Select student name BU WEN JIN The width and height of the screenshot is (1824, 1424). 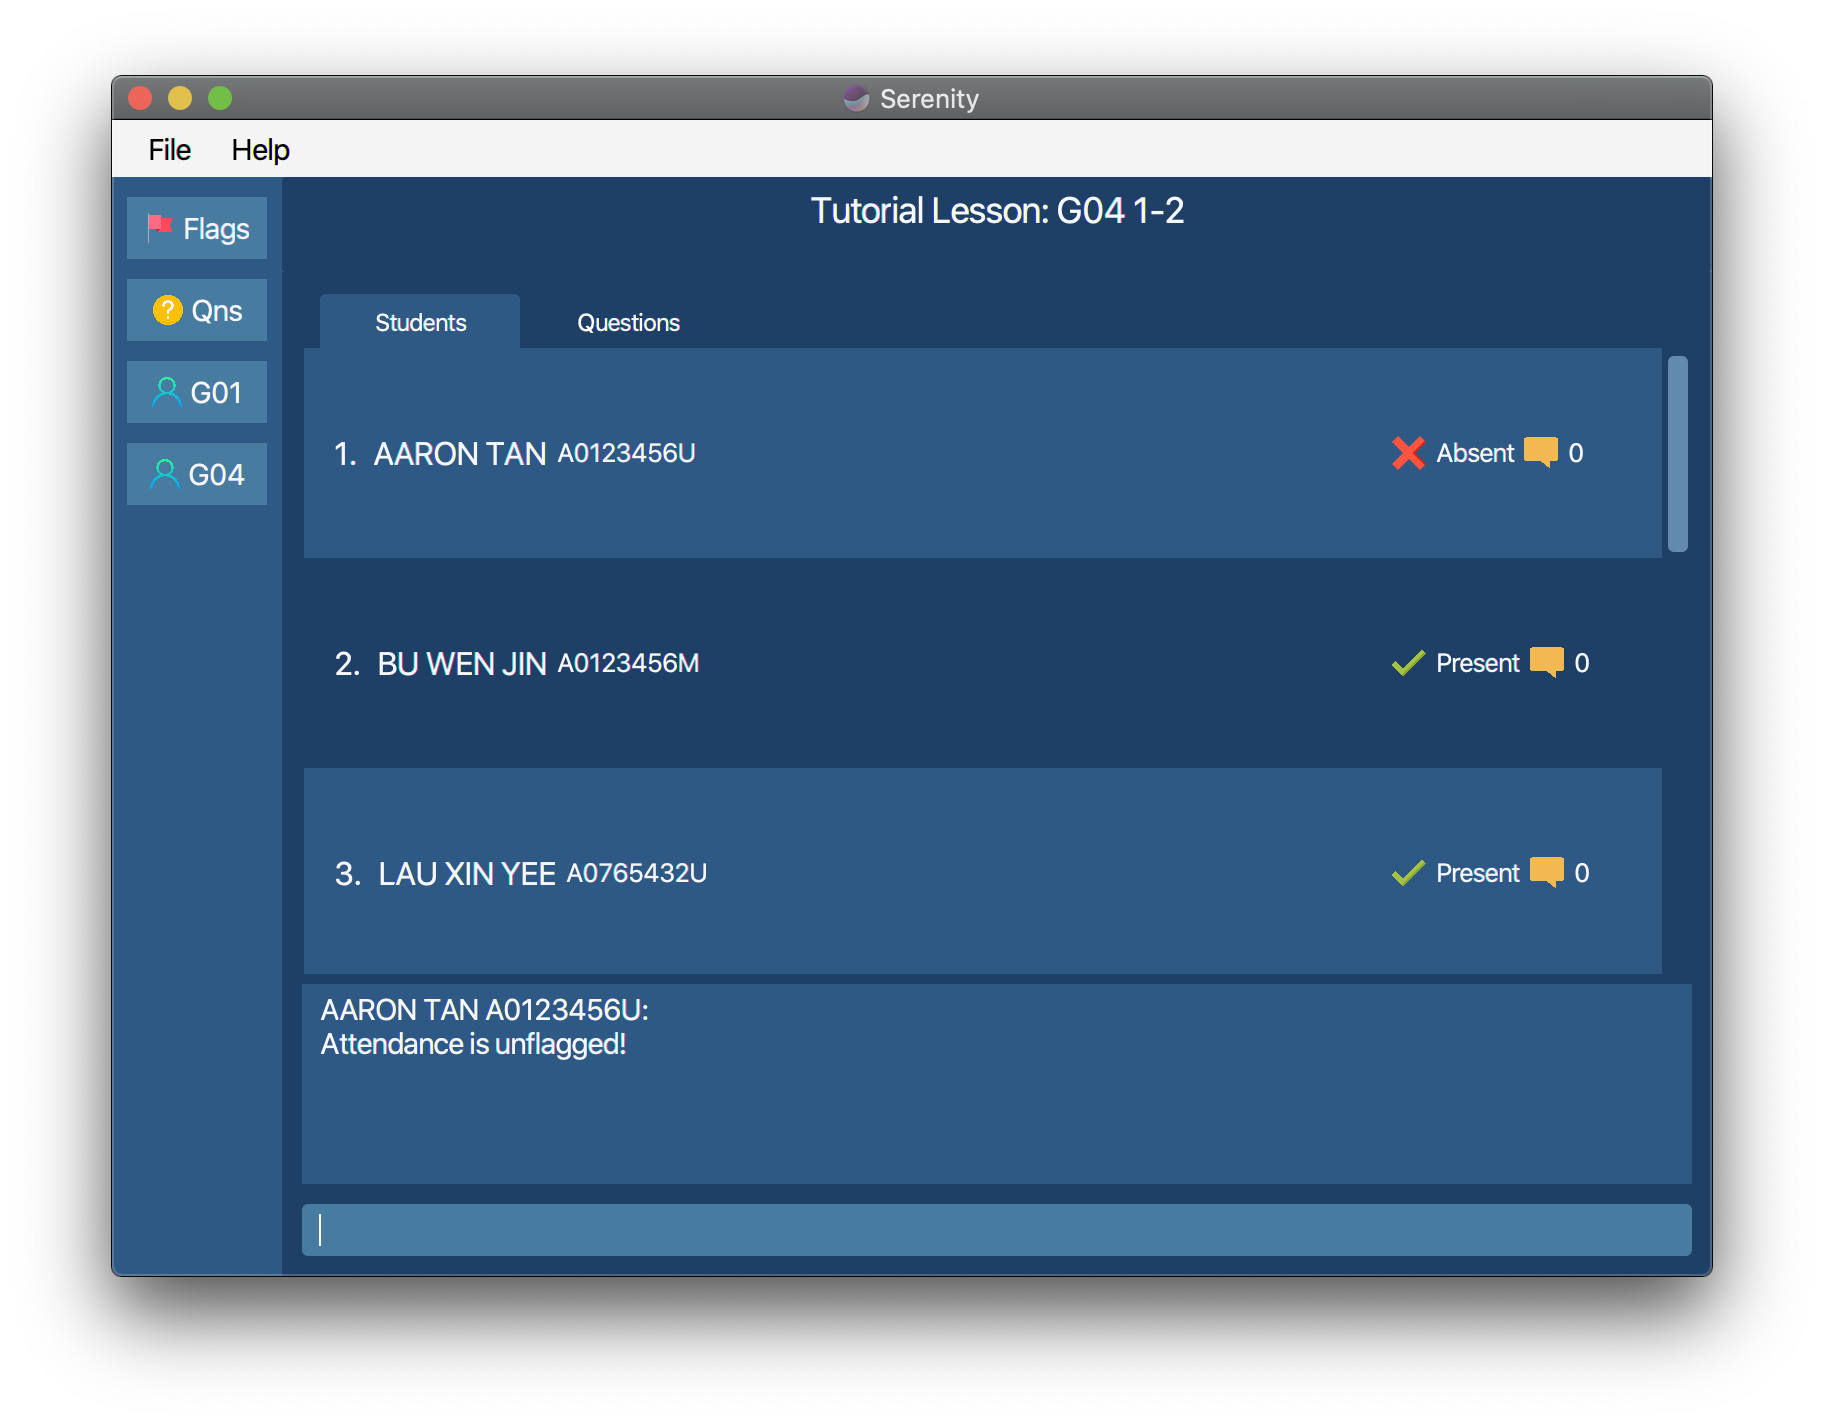pyautogui.click(x=462, y=664)
